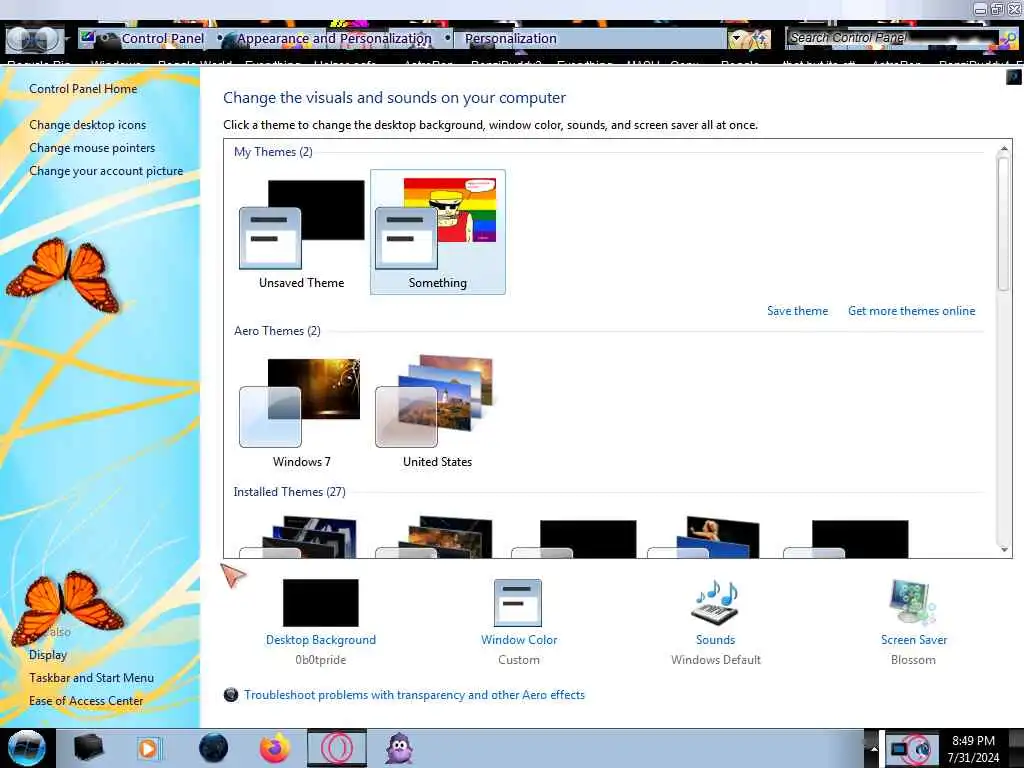
Task: Click the Windows Default sounds label
Action: (x=716, y=660)
